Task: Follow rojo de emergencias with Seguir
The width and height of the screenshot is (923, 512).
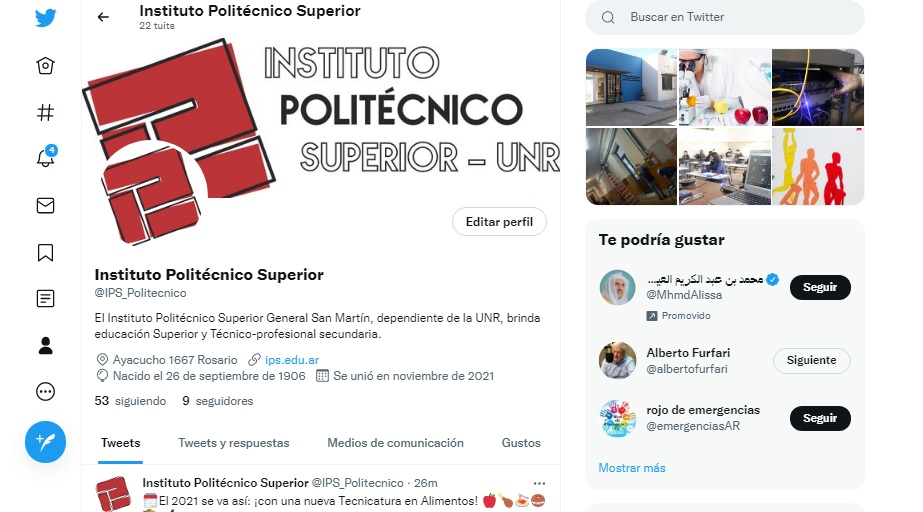Action: click(x=820, y=418)
